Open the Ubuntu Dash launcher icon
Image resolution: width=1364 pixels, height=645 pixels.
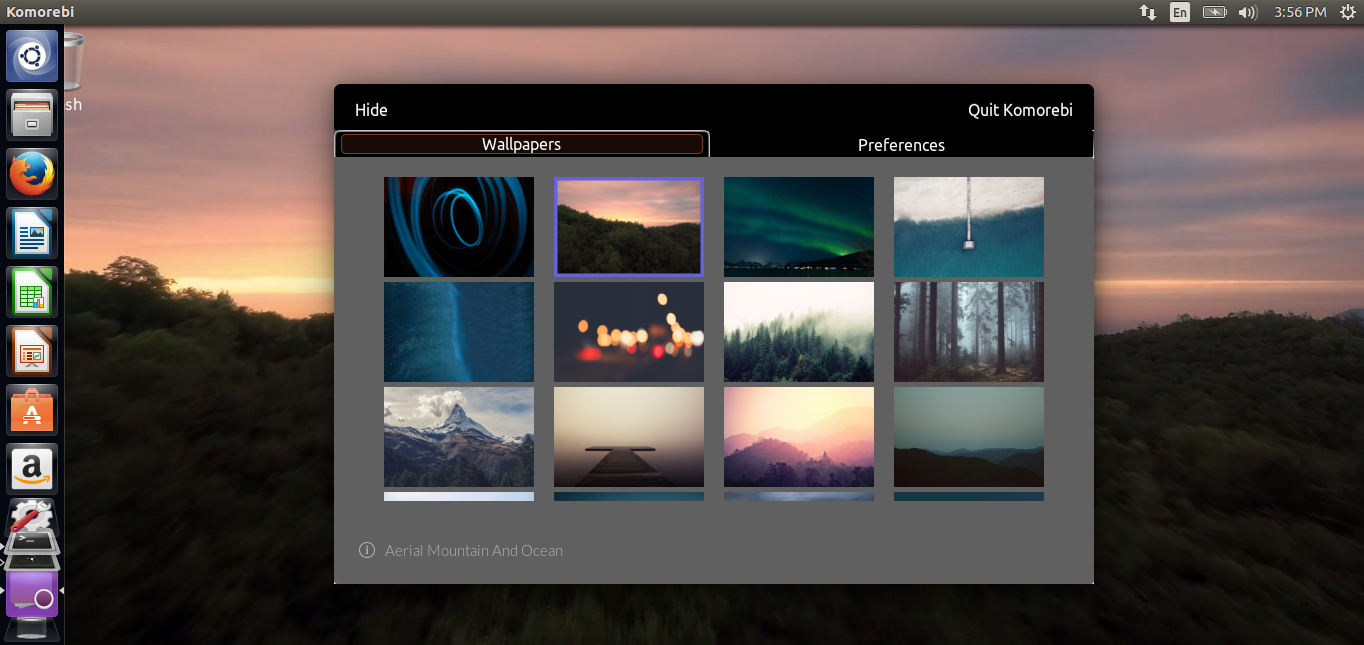pyautogui.click(x=32, y=56)
